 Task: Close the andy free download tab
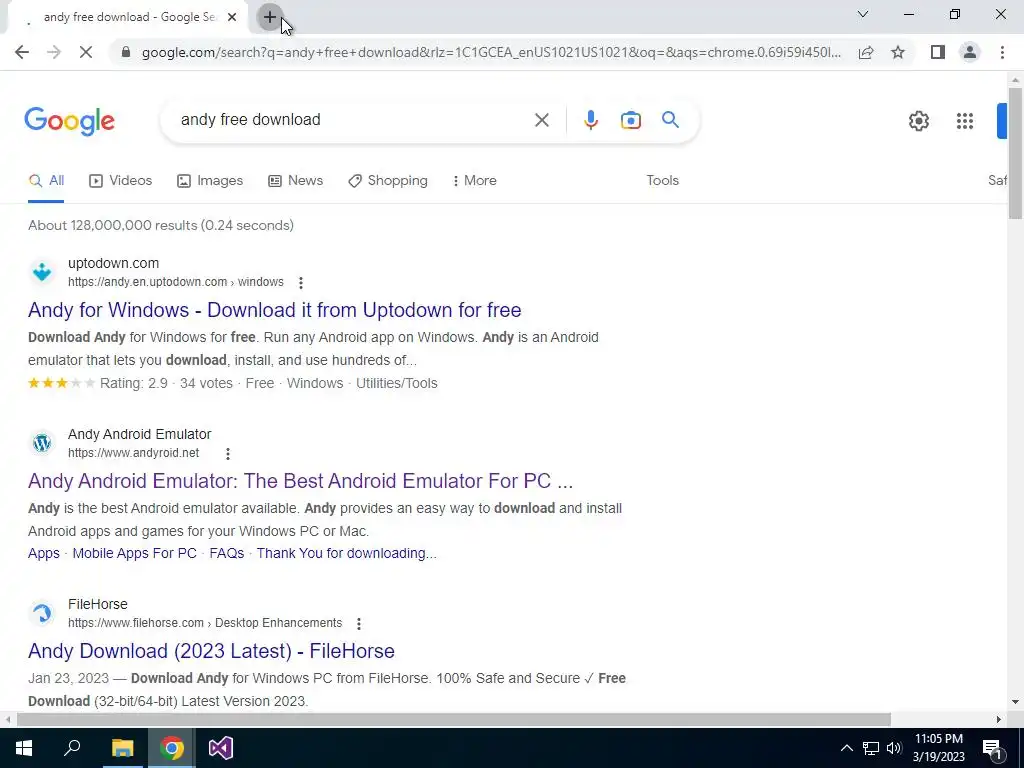click(x=232, y=18)
